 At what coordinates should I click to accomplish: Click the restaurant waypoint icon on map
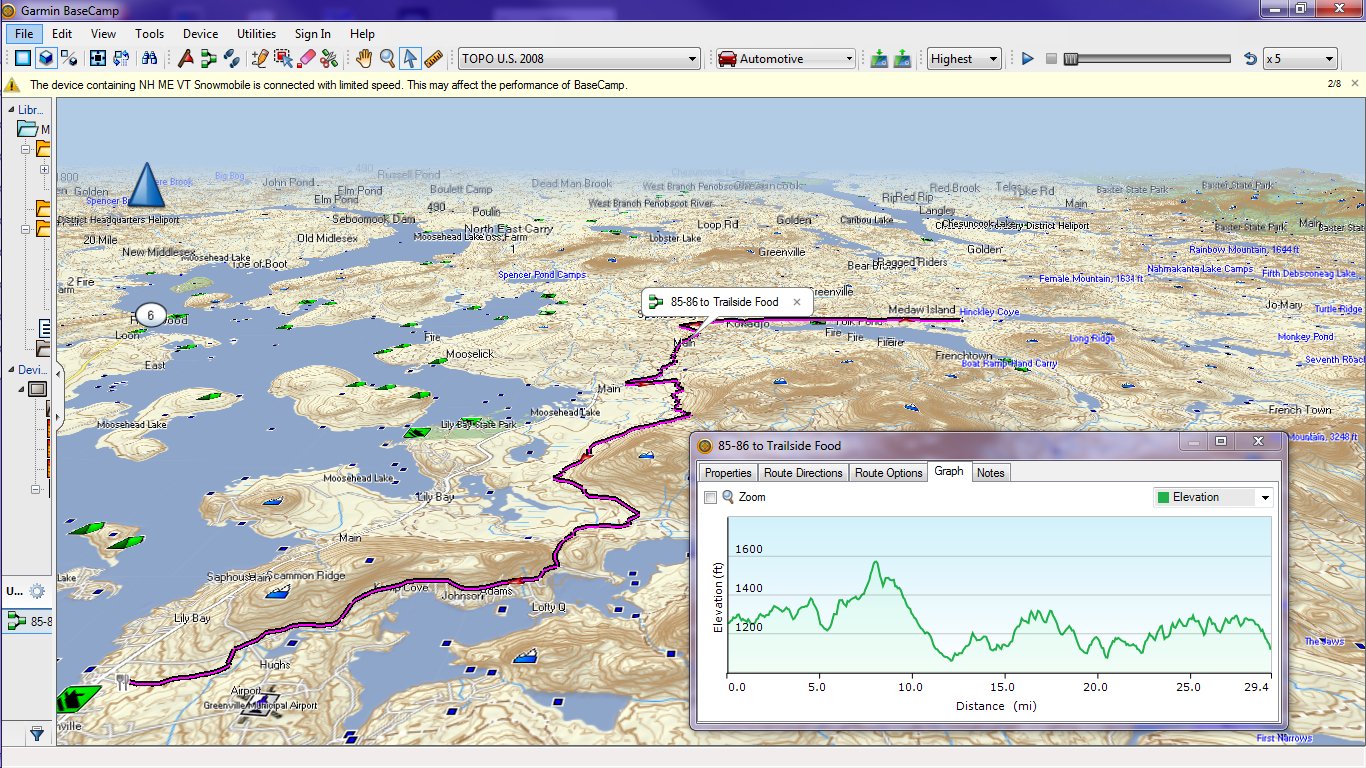tap(122, 682)
